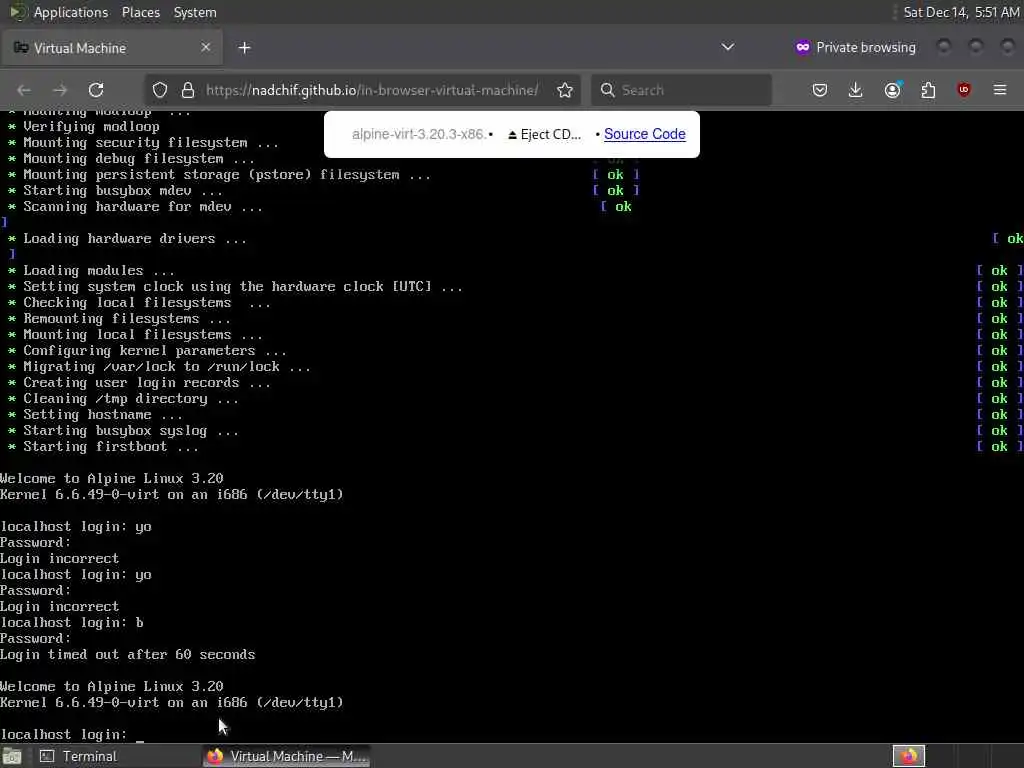Click the Eject CD button
The height and width of the screenshot is (768, 1024).
point(545,135)
